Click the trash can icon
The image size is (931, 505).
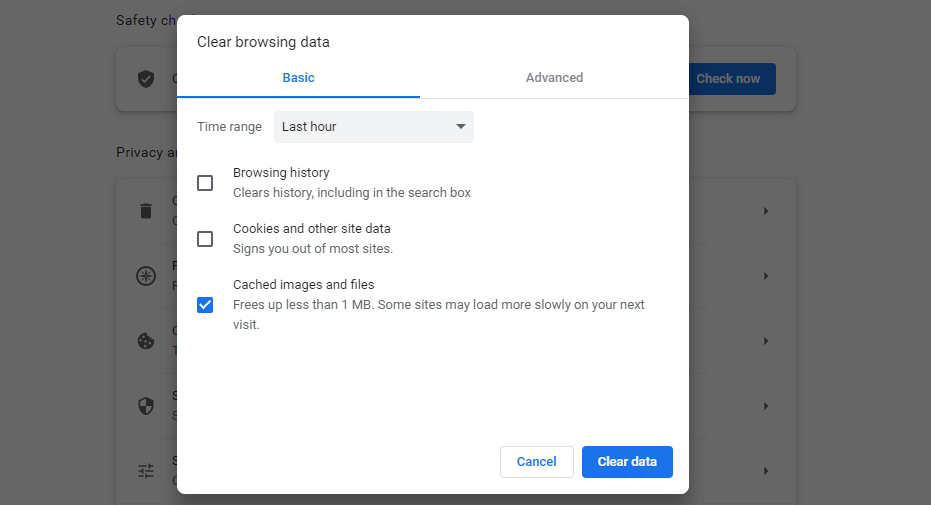click(146, 211)
